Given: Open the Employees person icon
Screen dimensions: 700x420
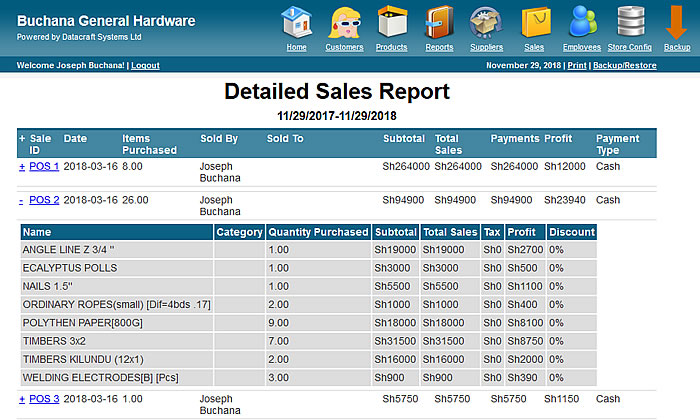Looking at the screenshot, I should pyautogui.click(x=581, y=22).
